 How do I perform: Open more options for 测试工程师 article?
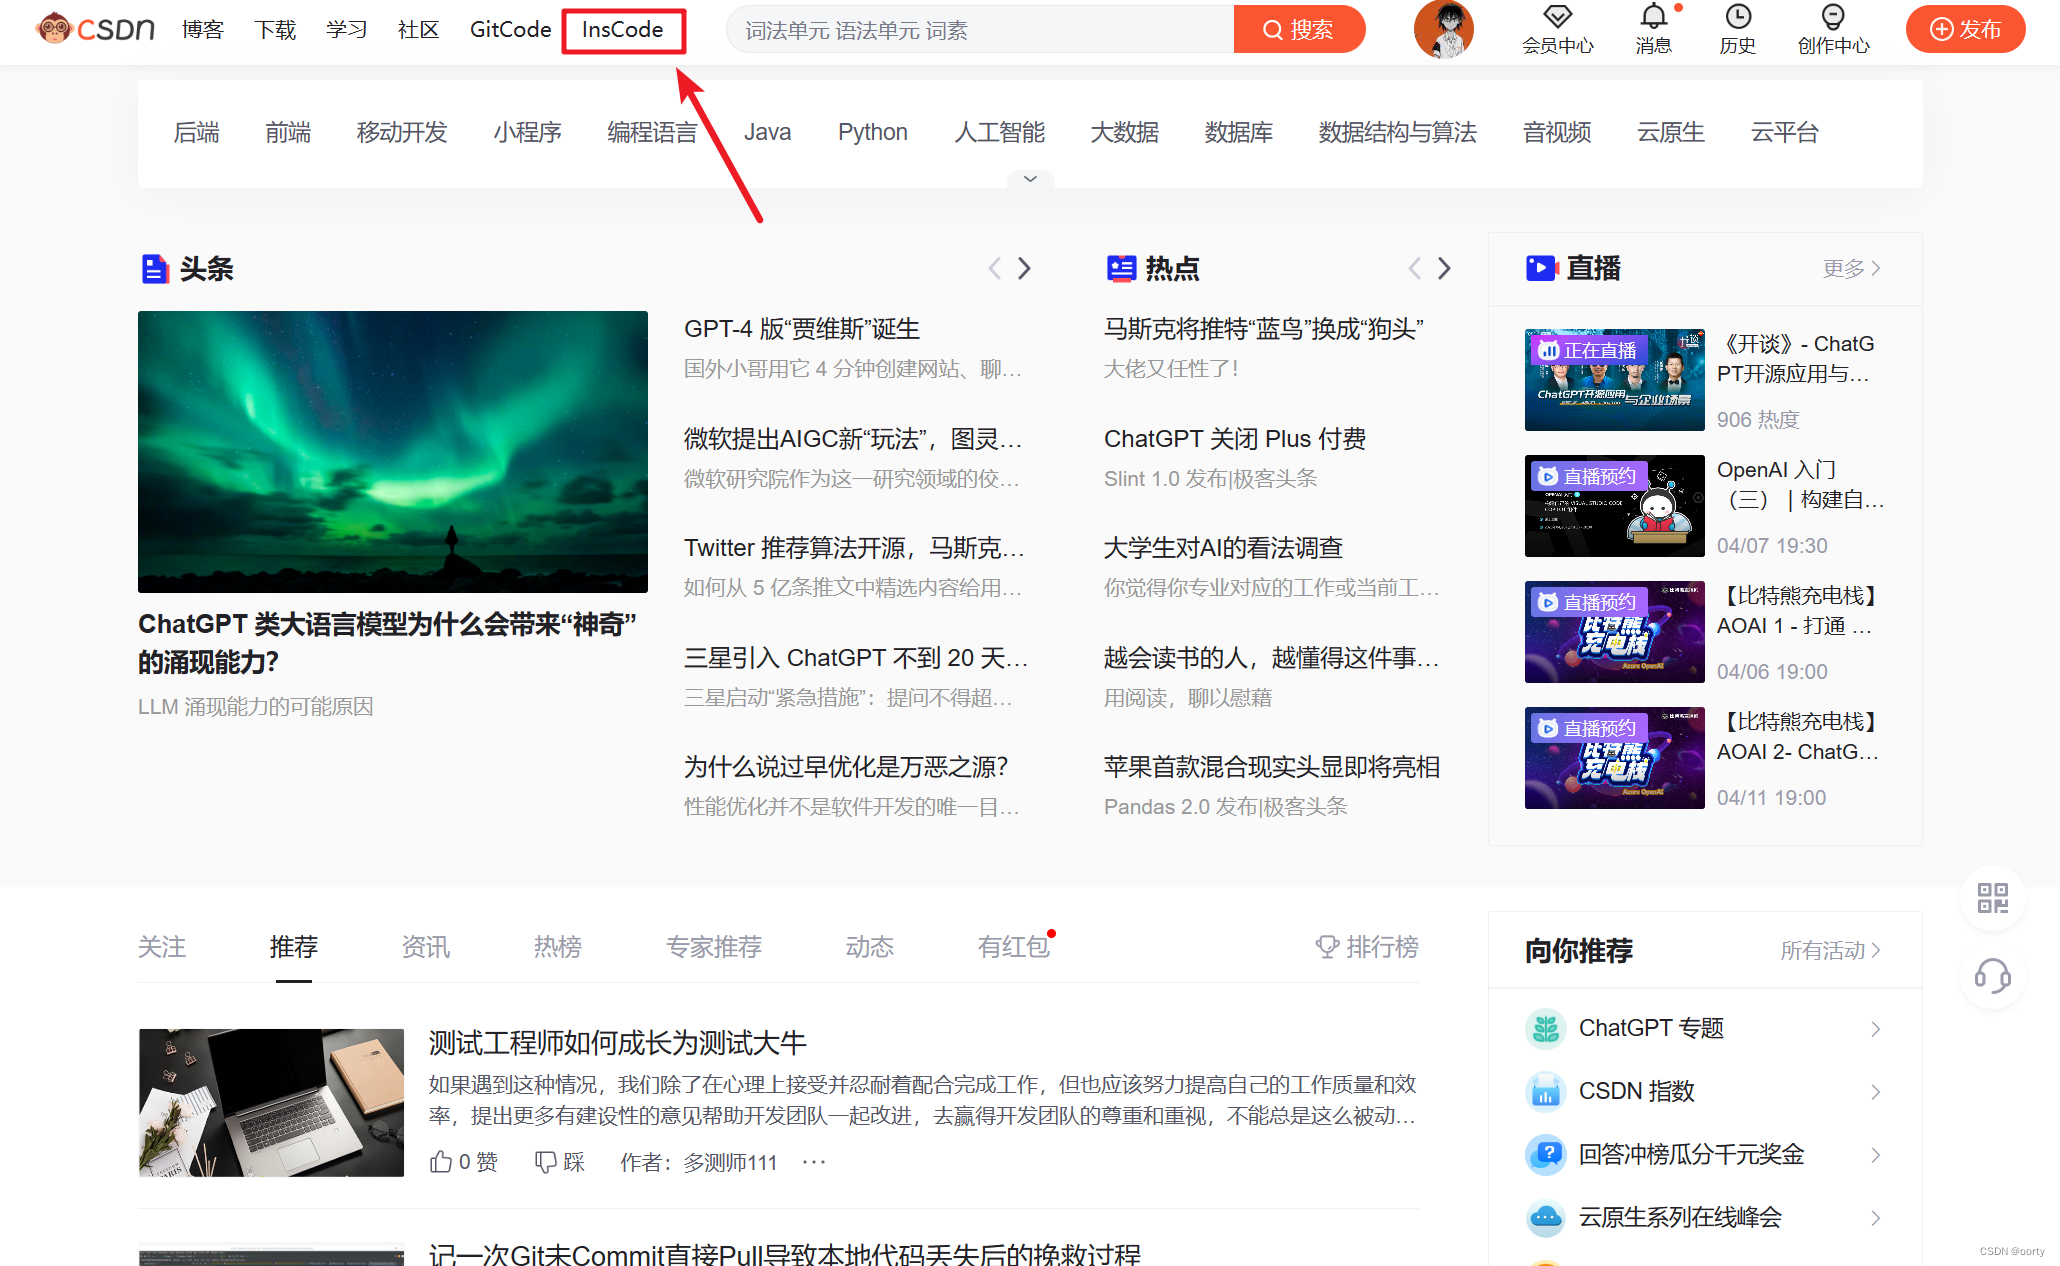click(814, 1162)
